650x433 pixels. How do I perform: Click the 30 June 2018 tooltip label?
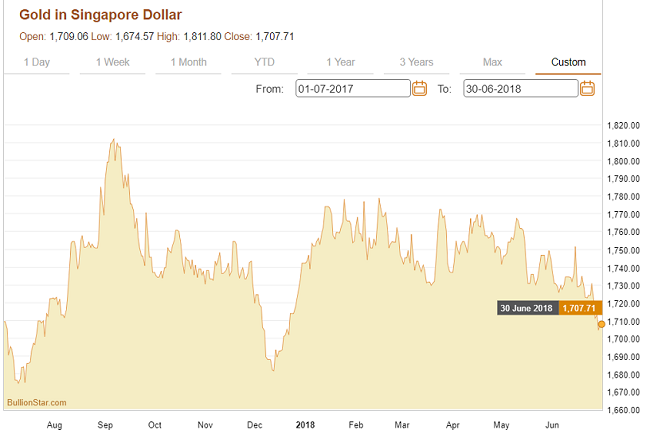click(528, 308)
